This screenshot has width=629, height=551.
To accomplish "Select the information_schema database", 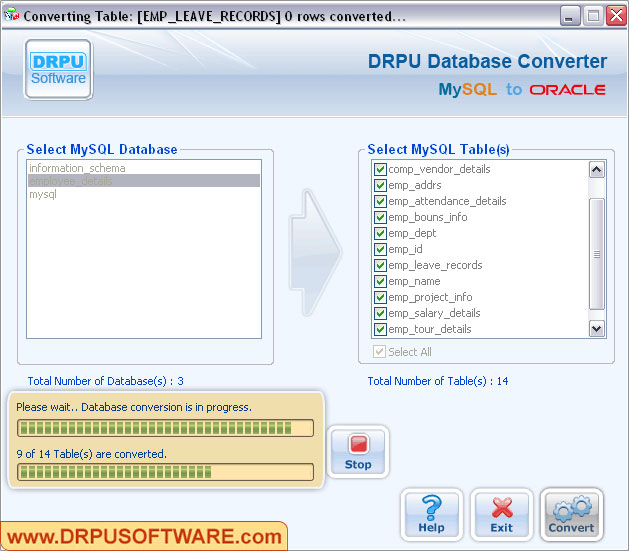I will click(144, 168).
